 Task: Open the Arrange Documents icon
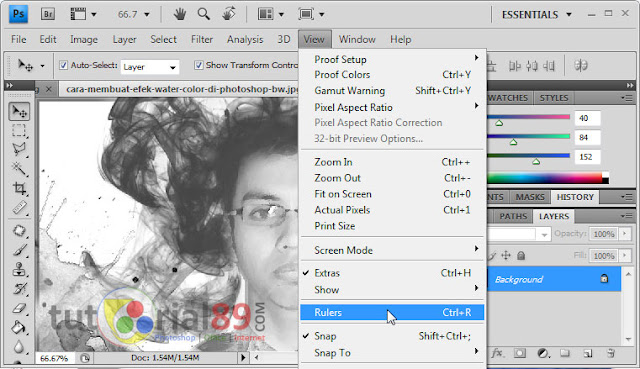266,14
